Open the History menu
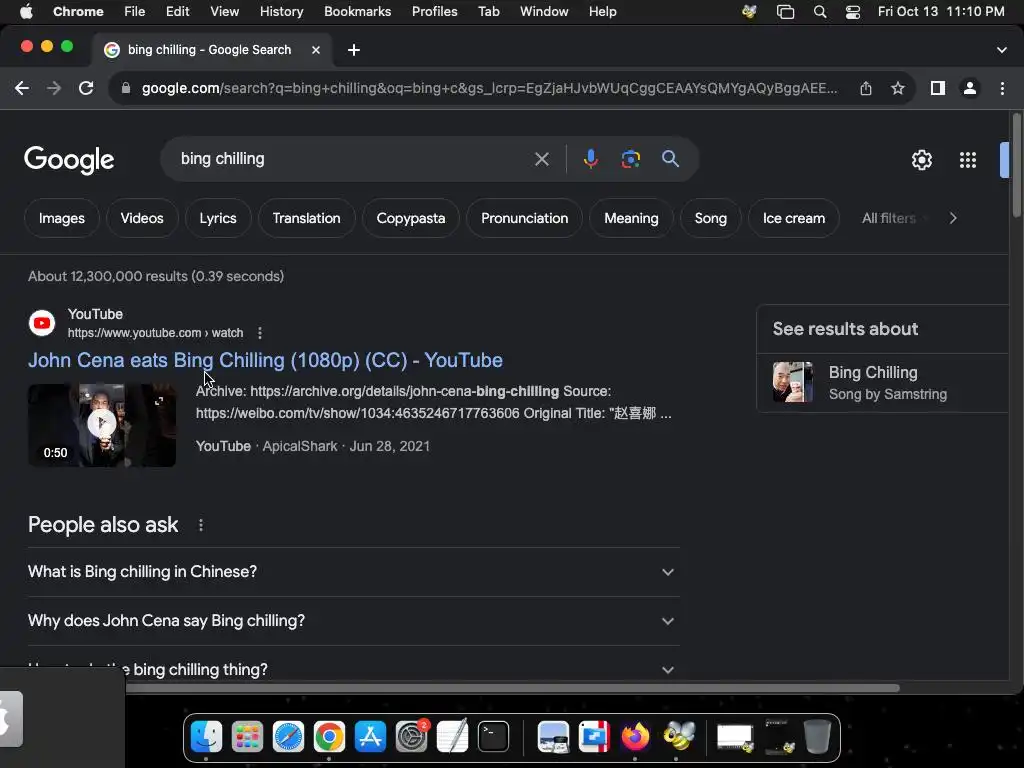1024x768 pixels. coord(281,12)
